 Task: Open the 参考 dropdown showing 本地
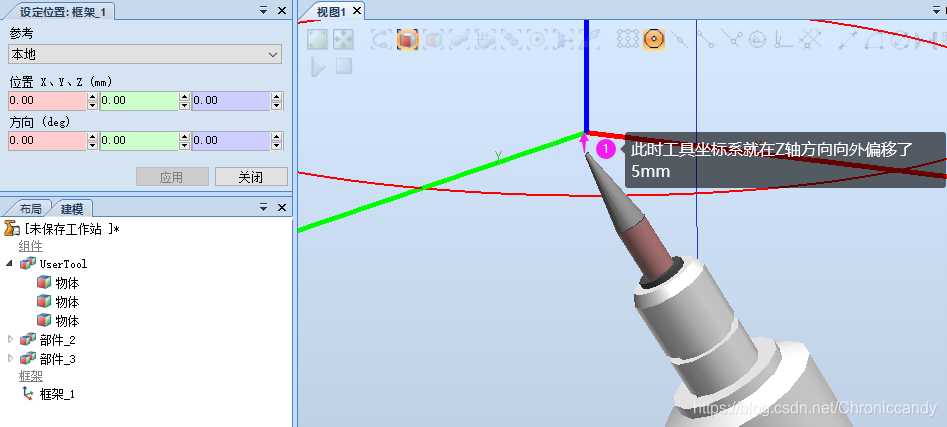point(145,54)
